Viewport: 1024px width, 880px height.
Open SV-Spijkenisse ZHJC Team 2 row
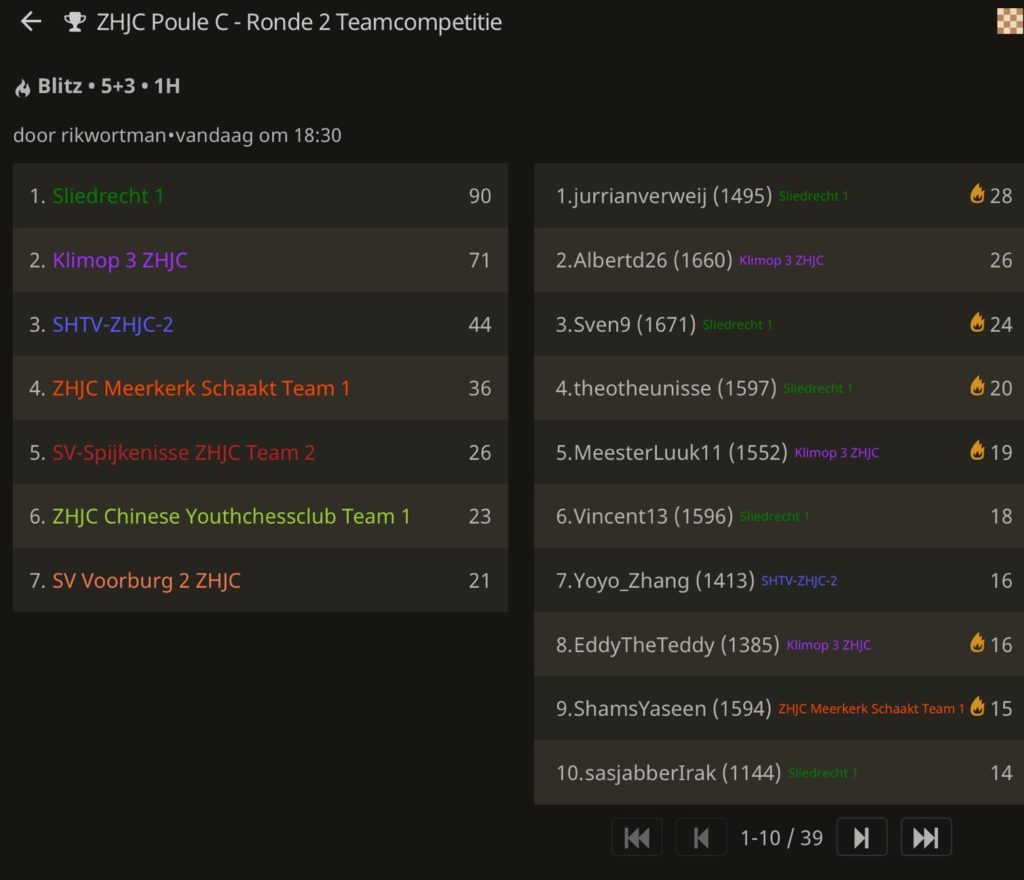point(260,452)
